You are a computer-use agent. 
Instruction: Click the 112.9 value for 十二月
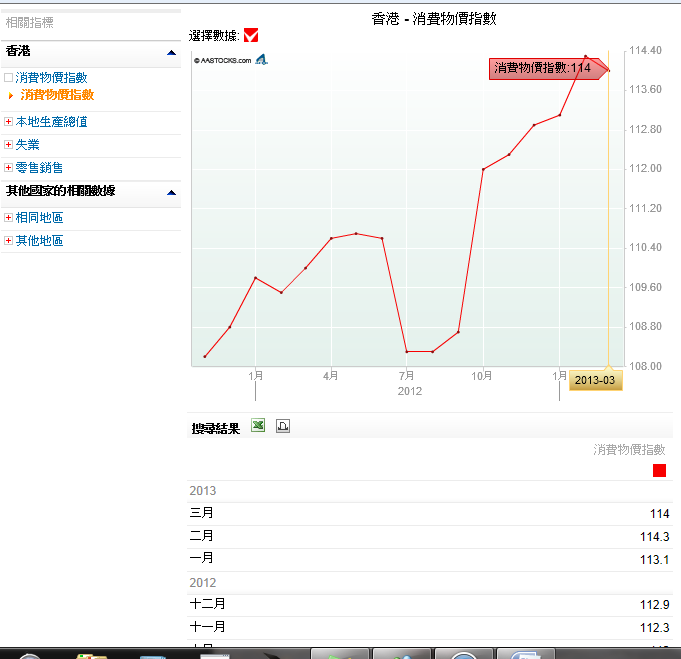[x=655, y=605]
